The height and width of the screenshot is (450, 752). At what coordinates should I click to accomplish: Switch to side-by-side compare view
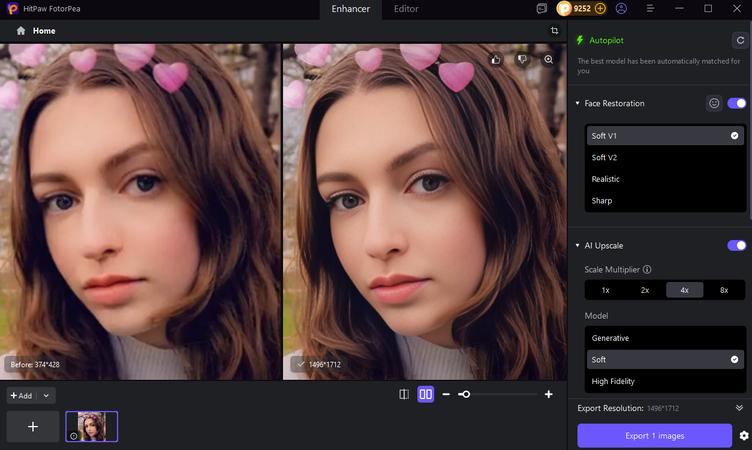coord(425,394)
